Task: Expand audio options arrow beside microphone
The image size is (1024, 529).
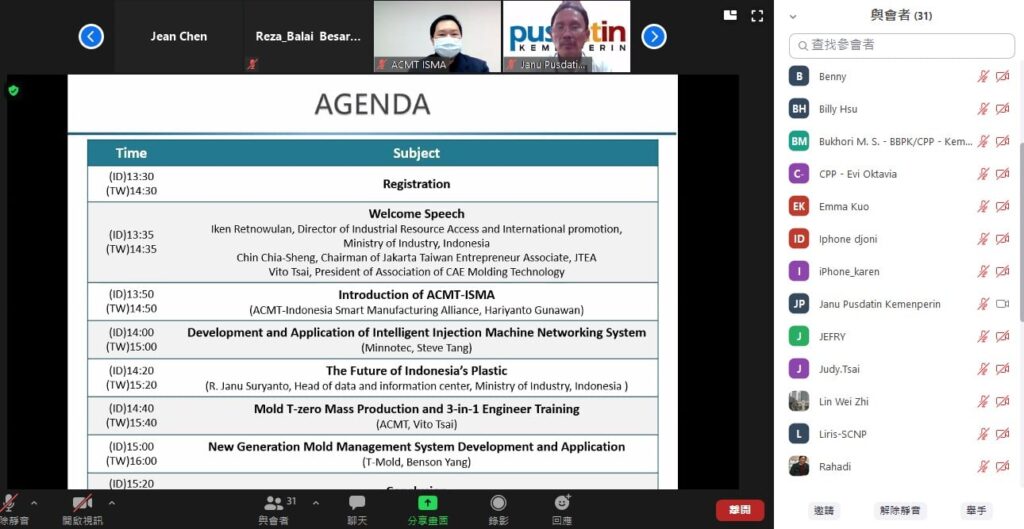Action: tap(34, 502)
